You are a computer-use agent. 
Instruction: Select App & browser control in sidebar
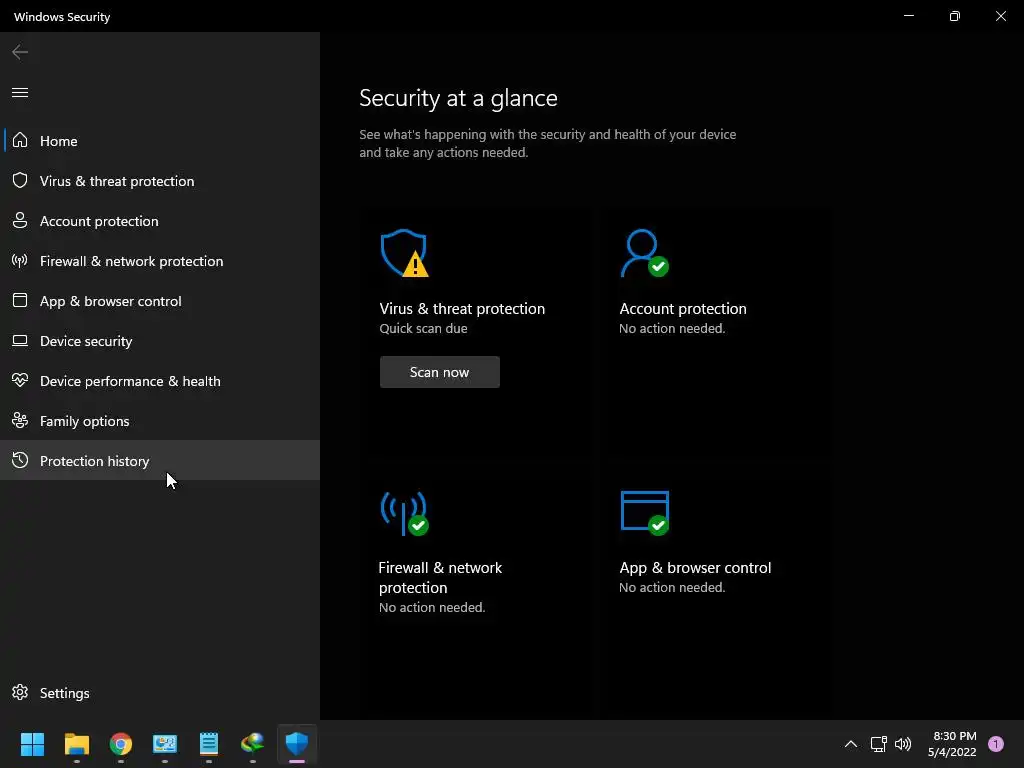click(160, 301)
